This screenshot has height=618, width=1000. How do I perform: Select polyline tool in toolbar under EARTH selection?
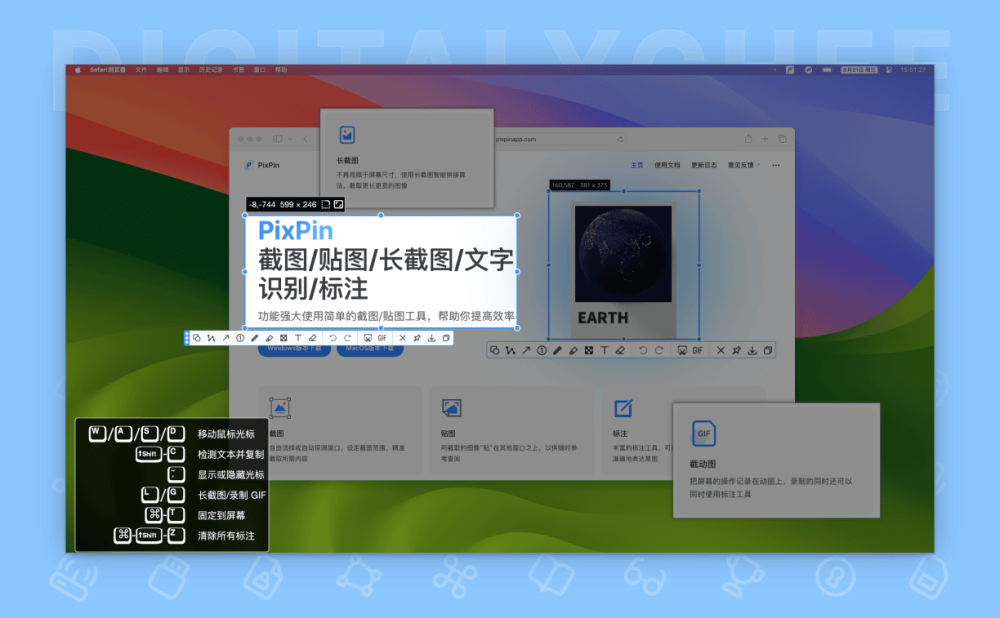click(510, 350)
